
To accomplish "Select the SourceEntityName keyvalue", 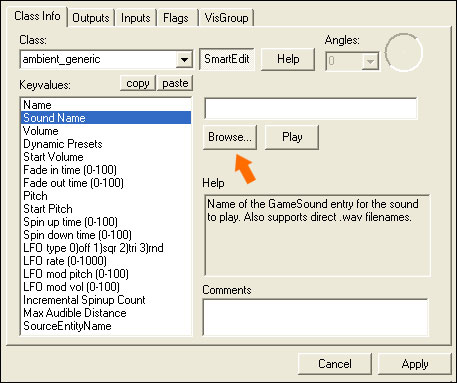I will [106, 326].
